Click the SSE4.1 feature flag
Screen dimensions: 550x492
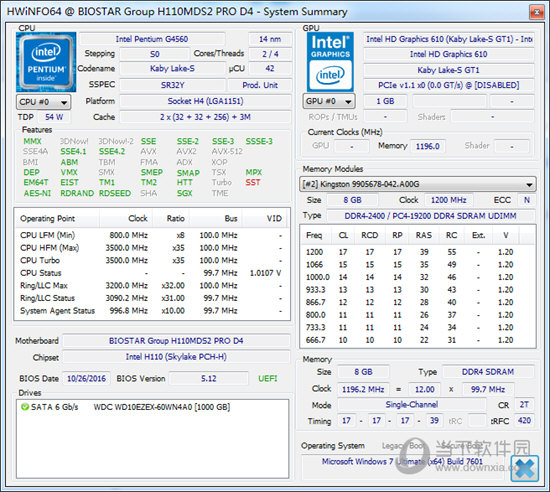pos(73,151)
